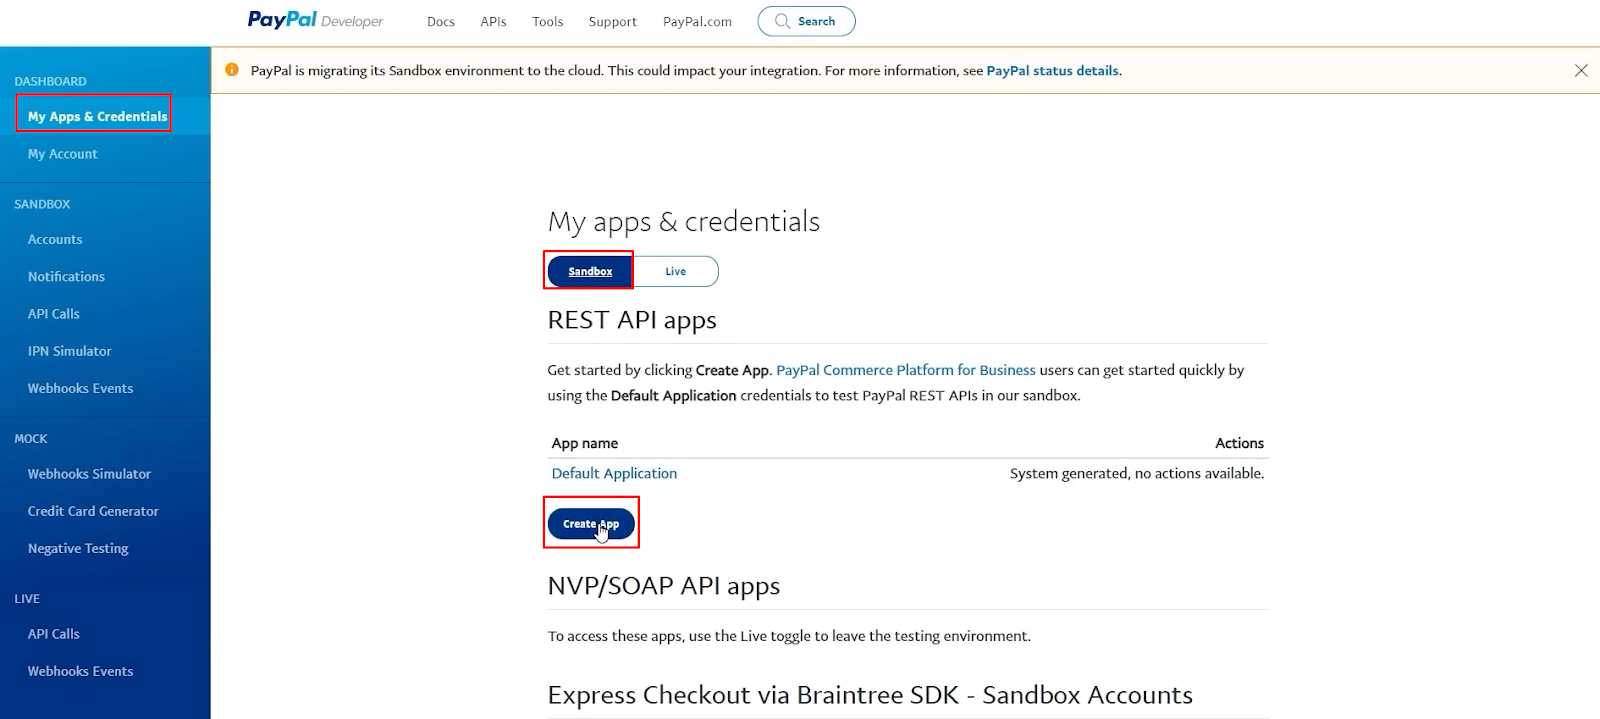Go to PayPal.com link in header
The height and width of the screenshot is (719, 1600).
[697, 21]
